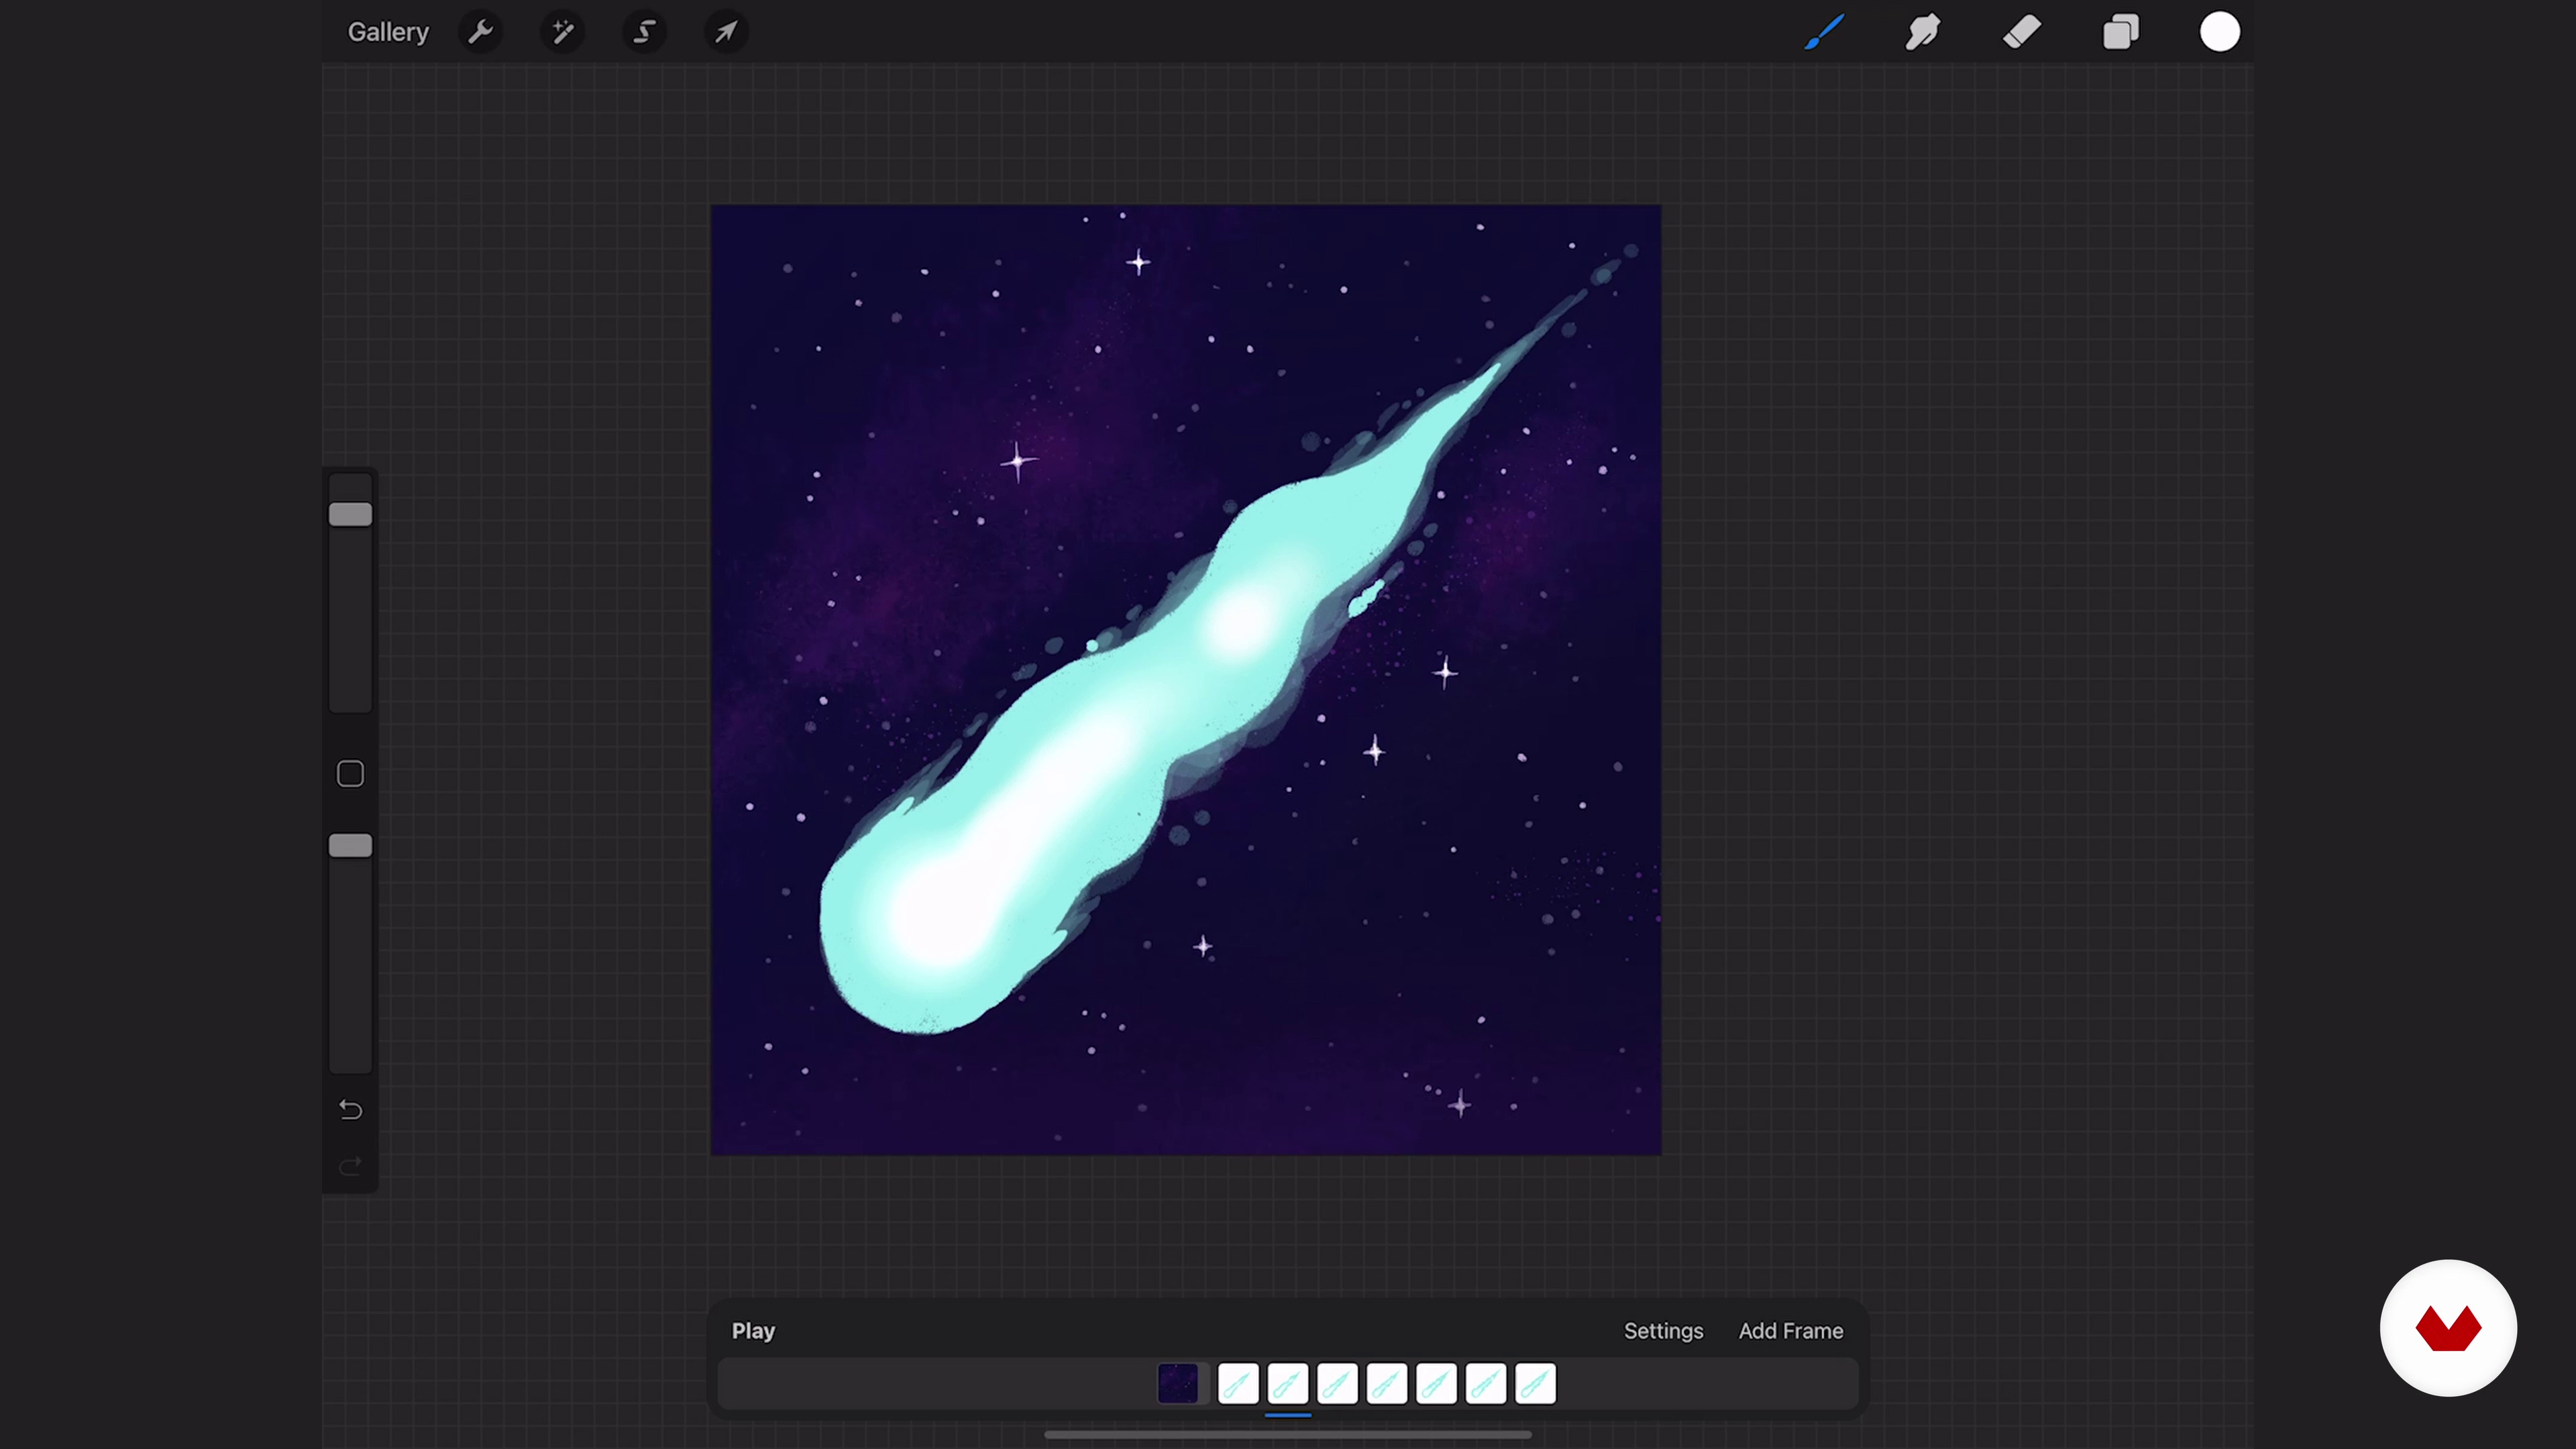The image size is (2576, 1449).
Task: Select the fourth comet frame thumbnail
Action: coord(1387,1384)
